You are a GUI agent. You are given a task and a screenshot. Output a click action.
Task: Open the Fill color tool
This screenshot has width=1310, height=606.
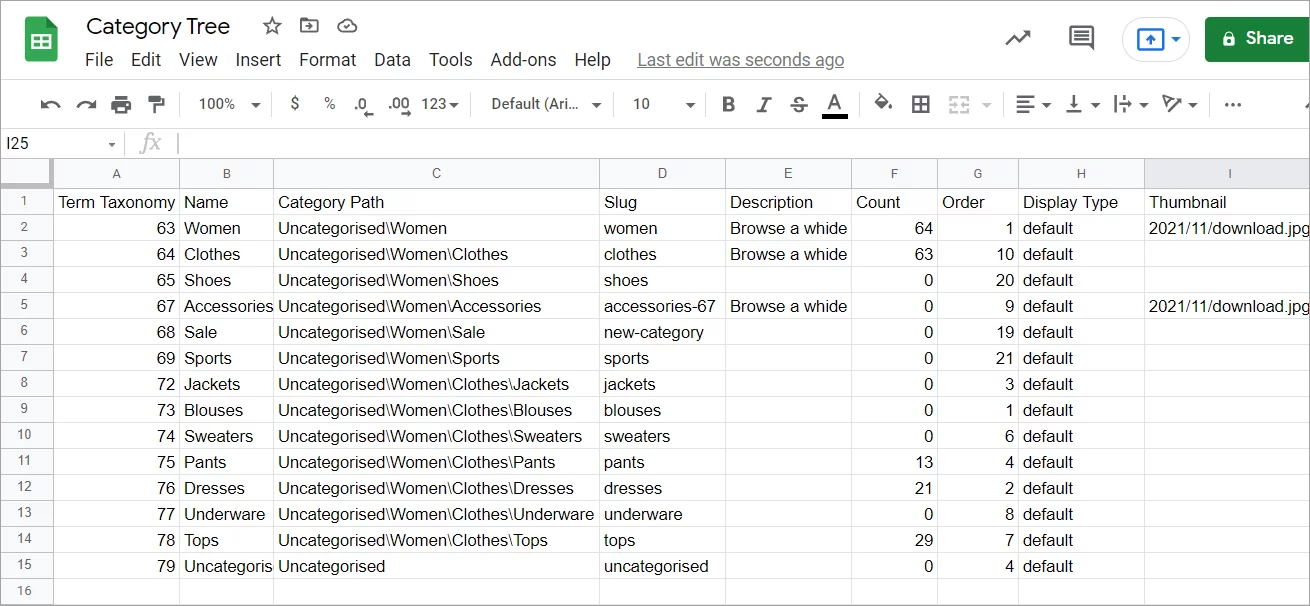coord(881,104)
